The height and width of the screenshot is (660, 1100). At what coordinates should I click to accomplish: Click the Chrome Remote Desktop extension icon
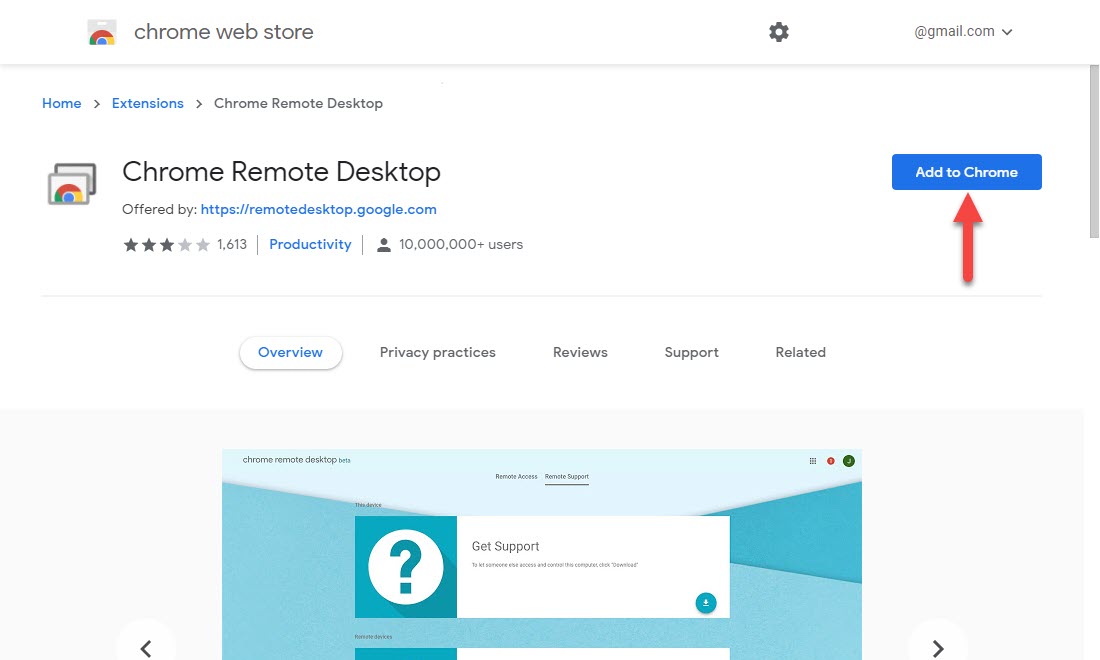[x=72, y=184]
